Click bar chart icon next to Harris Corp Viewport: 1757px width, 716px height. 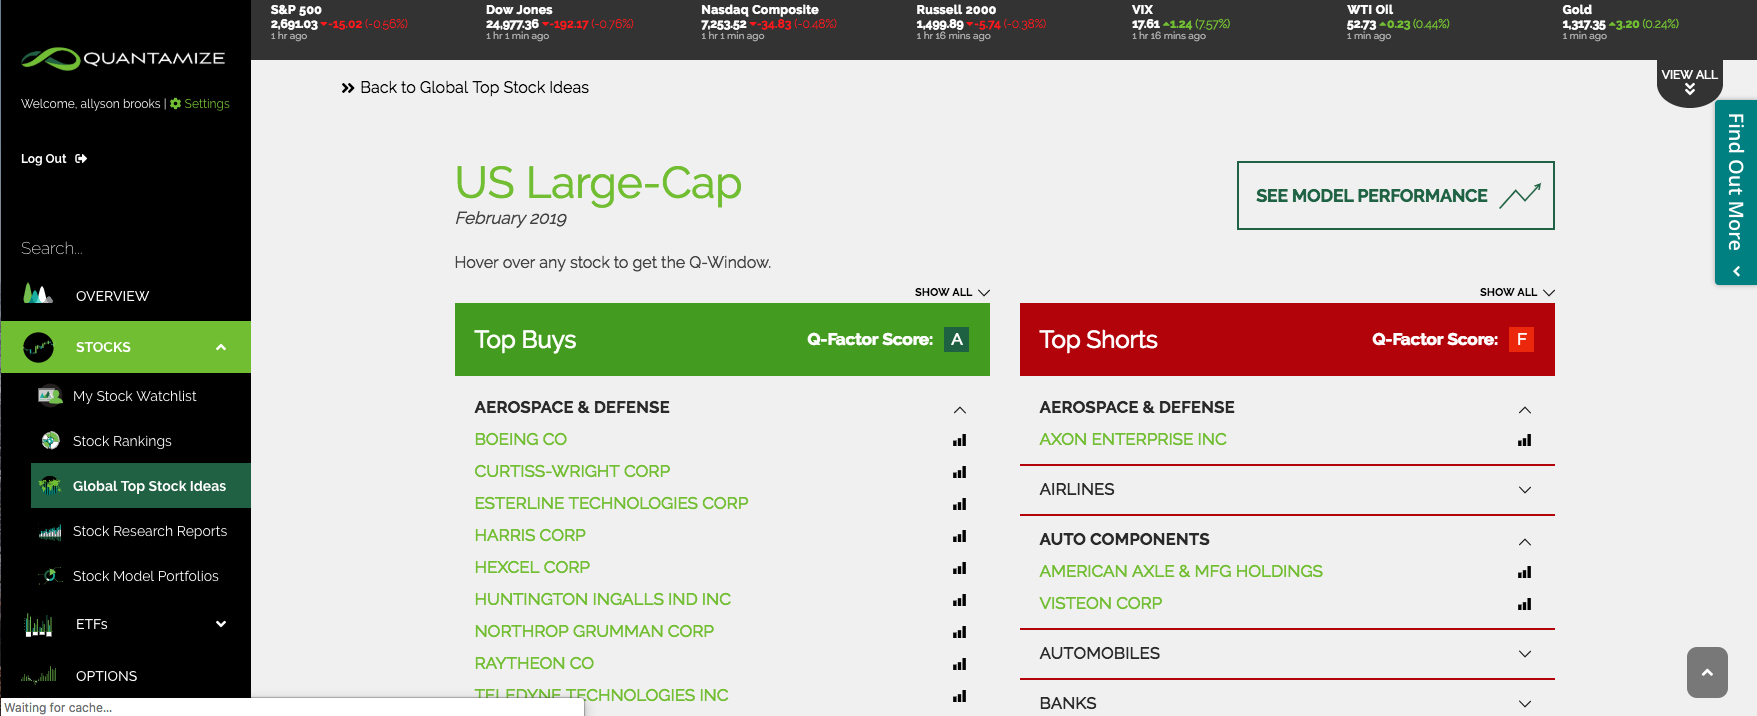959,536
